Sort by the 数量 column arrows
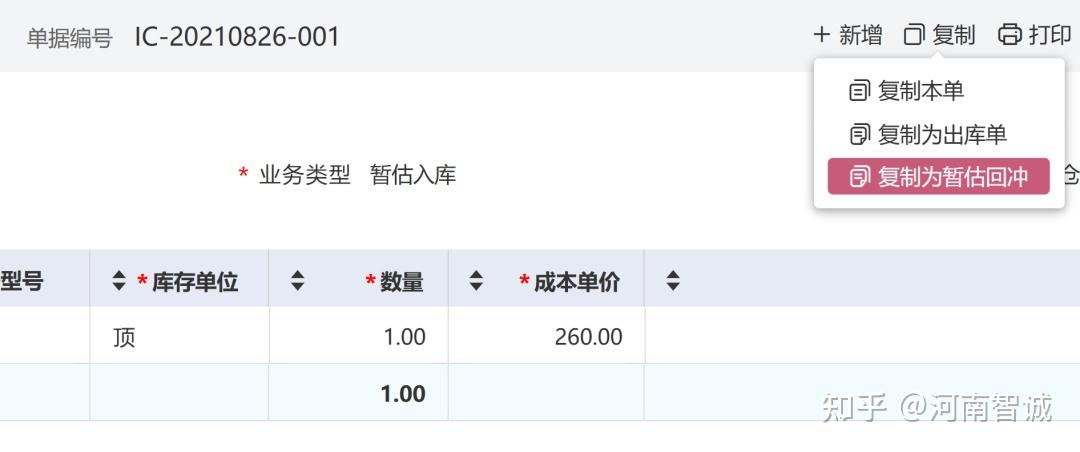Image resolution: width=1080 pixels, height=452 pixels. (x=297, y=280)
